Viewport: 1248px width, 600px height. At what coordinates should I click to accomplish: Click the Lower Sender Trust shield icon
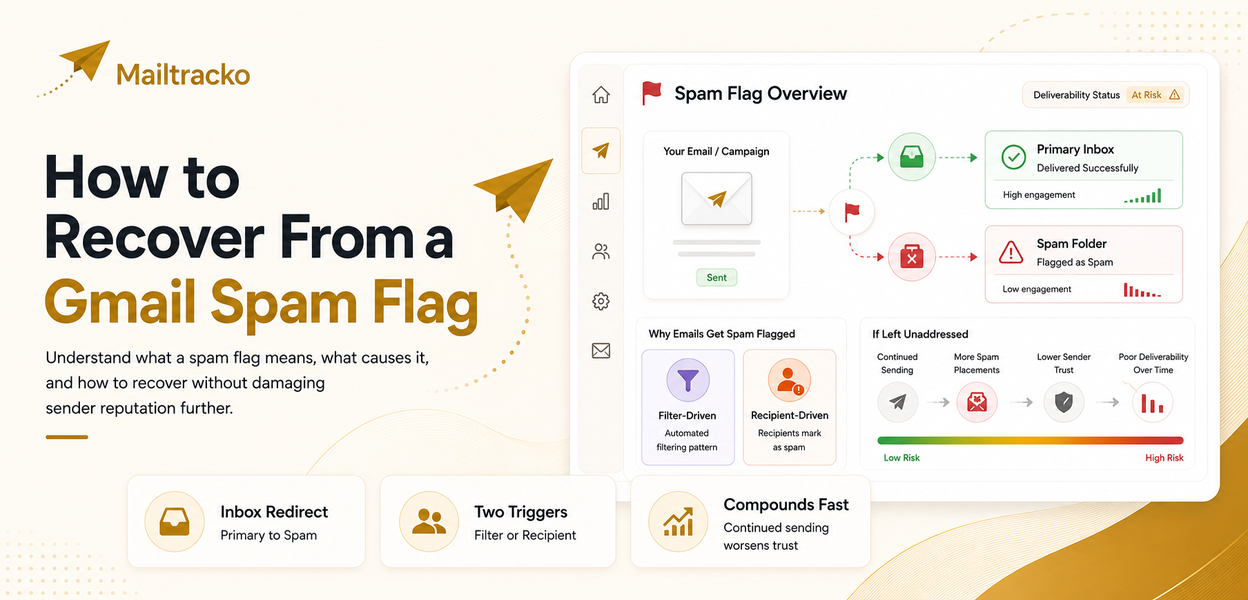pos(1063,403)
